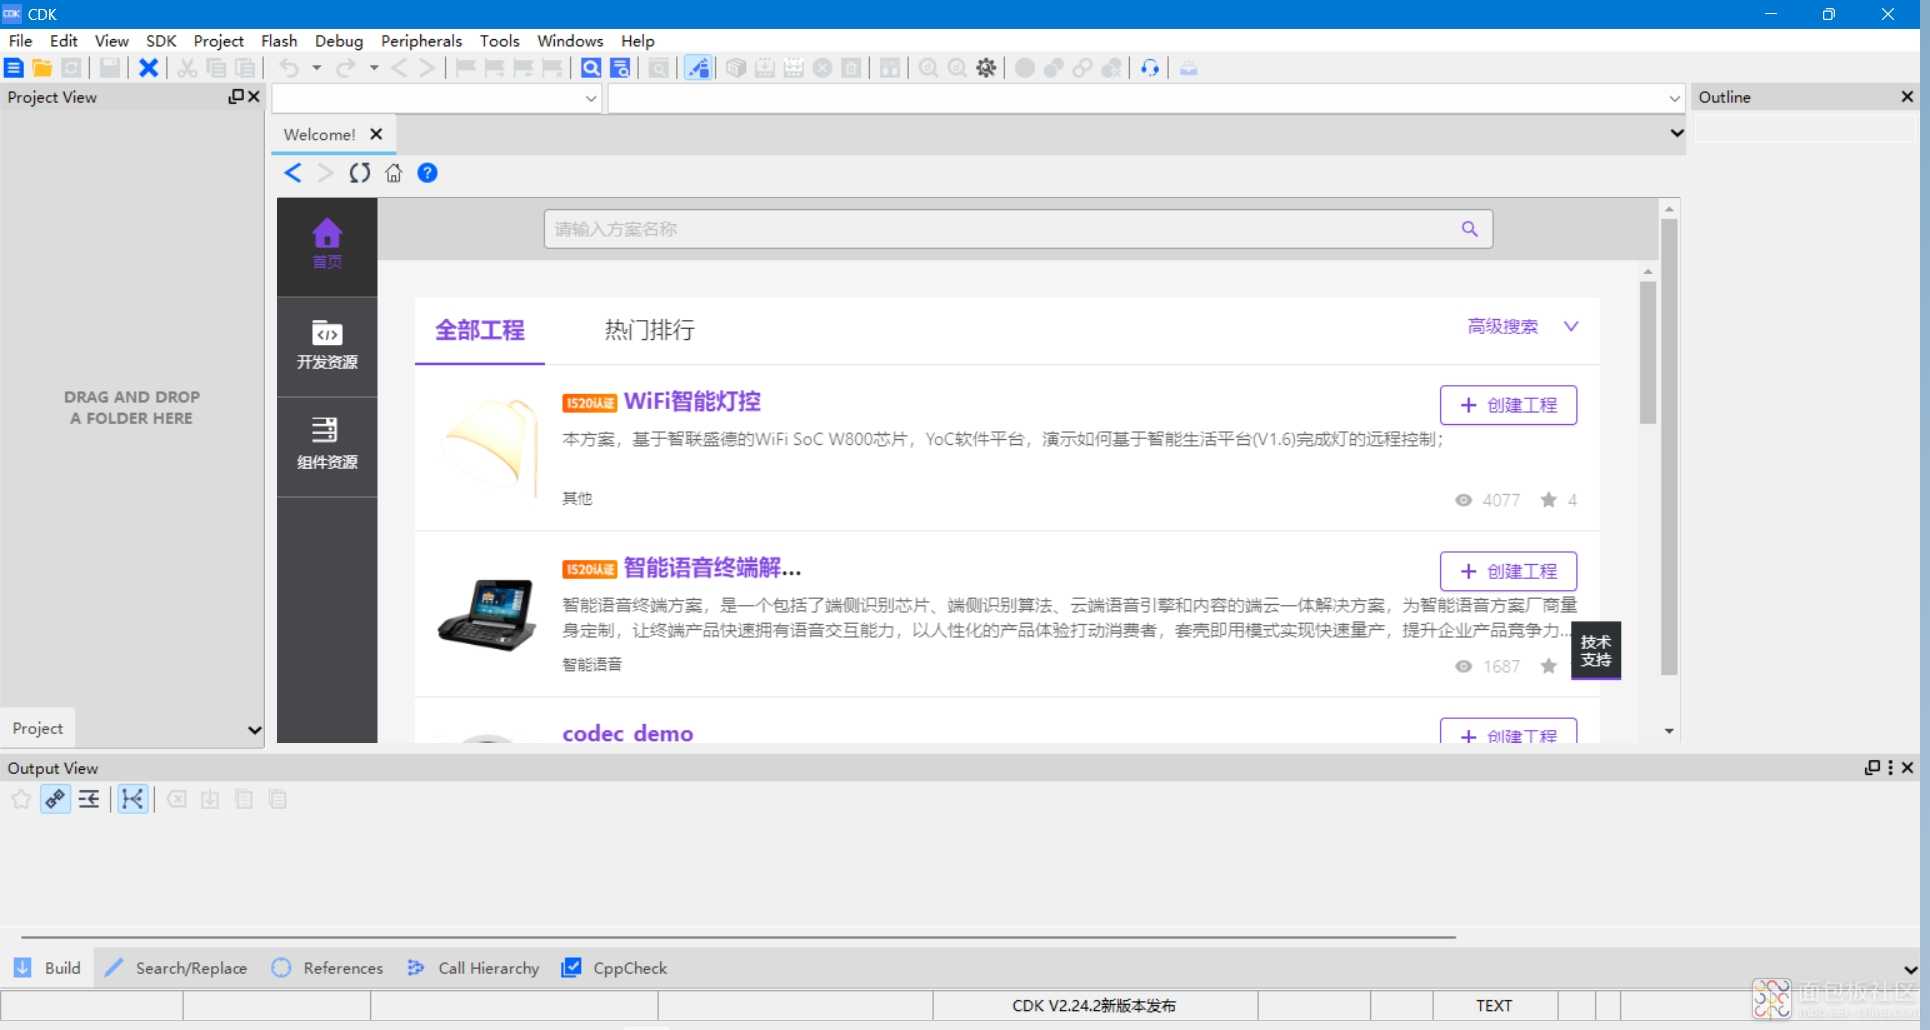Float the Output View panel
Image resolution: width=1930 pixels, height=1030 pixels.
1872,767
